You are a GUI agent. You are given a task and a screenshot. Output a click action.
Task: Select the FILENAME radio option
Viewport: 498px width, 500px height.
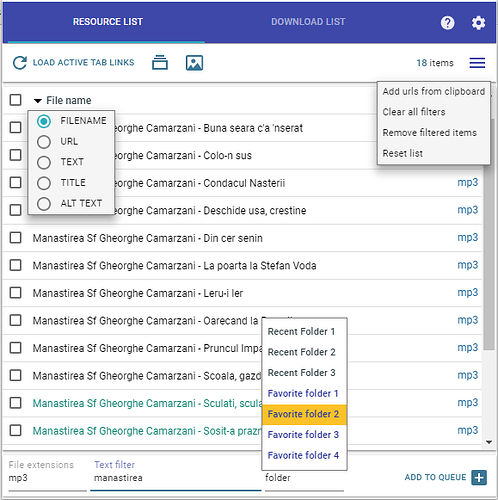(44, 121)
